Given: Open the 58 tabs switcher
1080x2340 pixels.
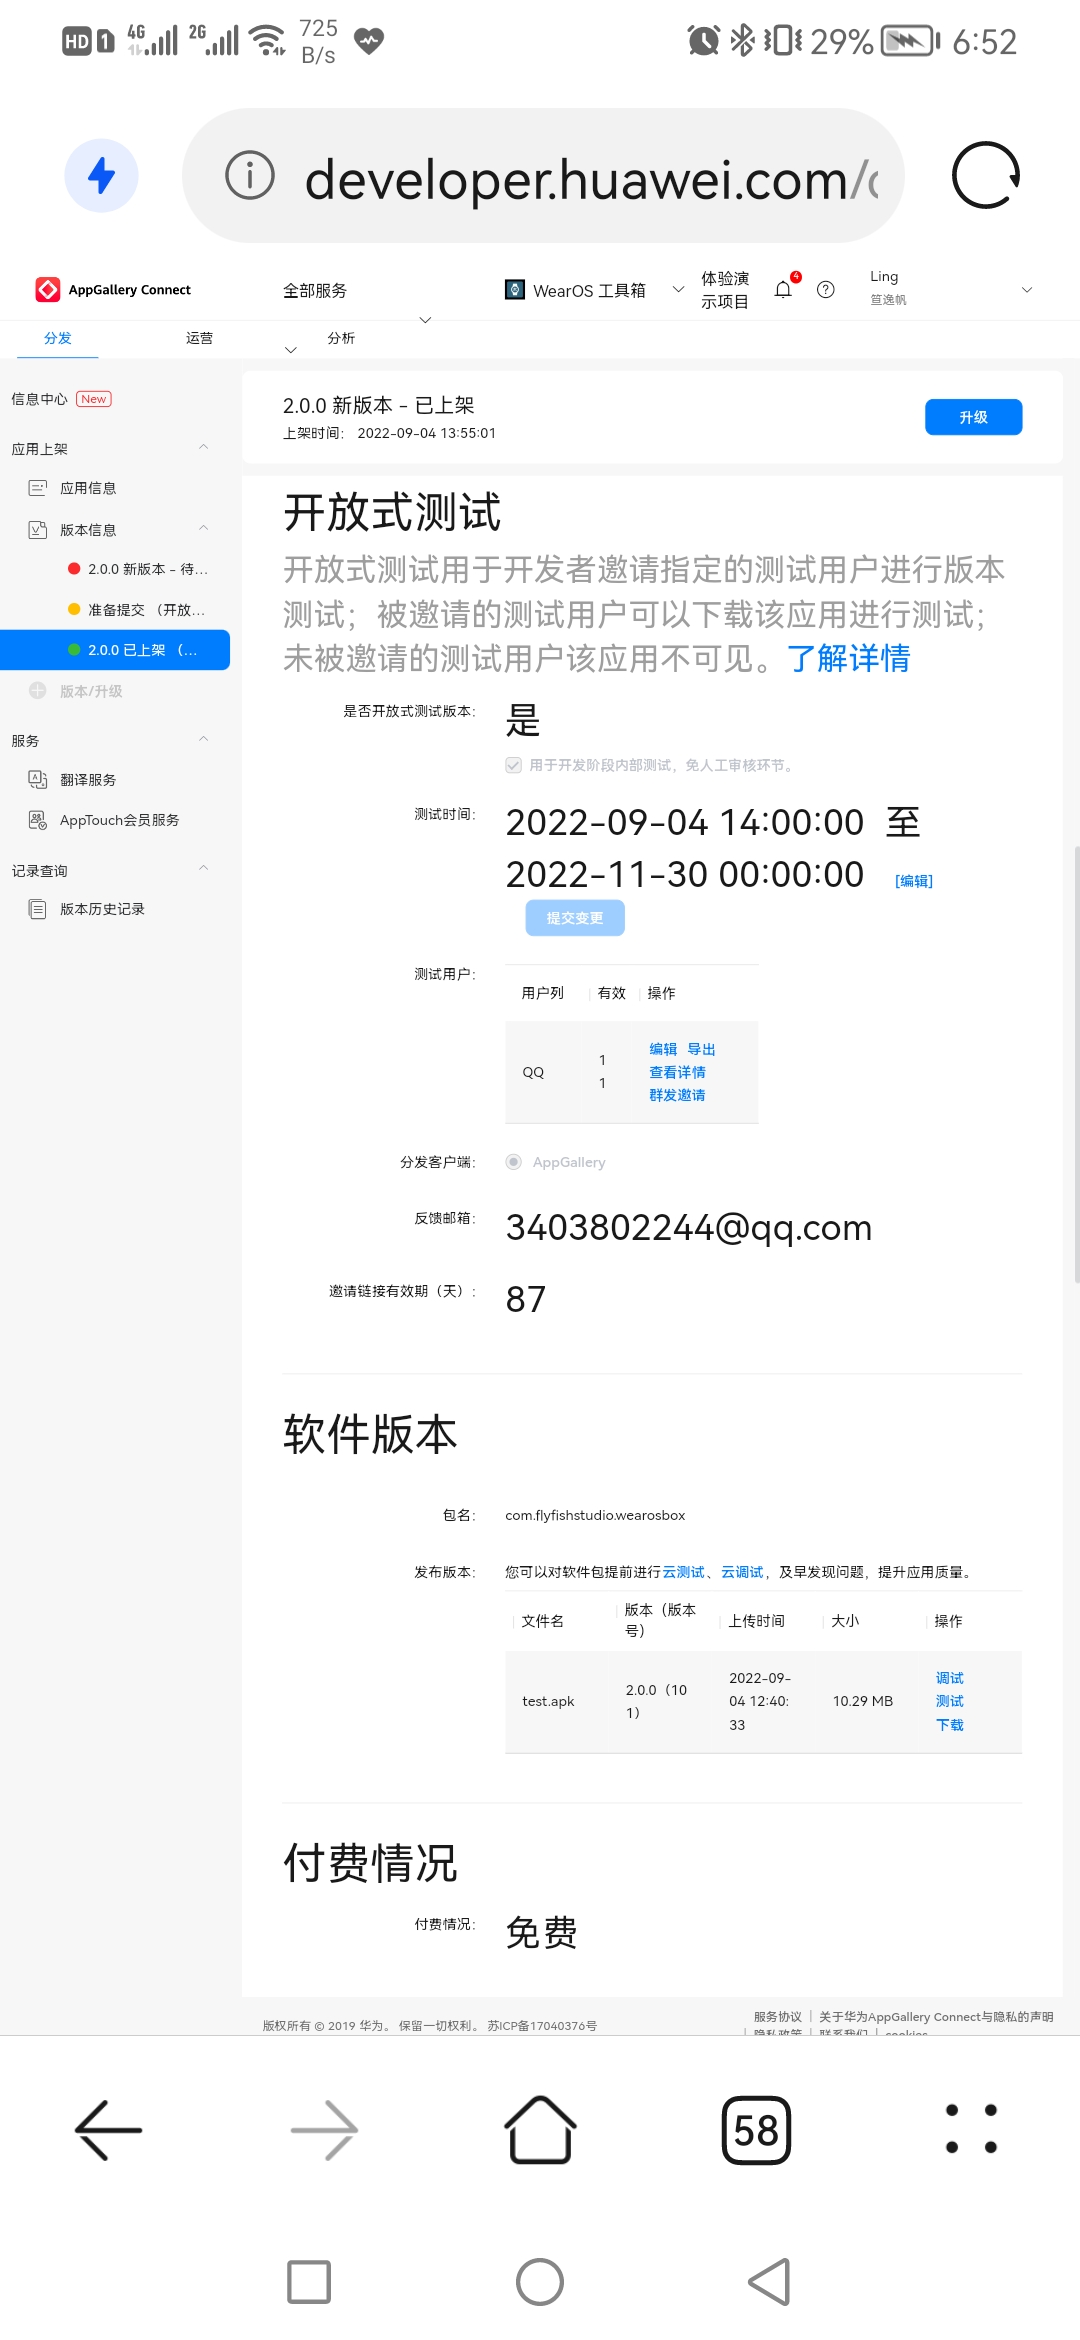Looking at the screenshot, I should click(x=756, y=2130).
